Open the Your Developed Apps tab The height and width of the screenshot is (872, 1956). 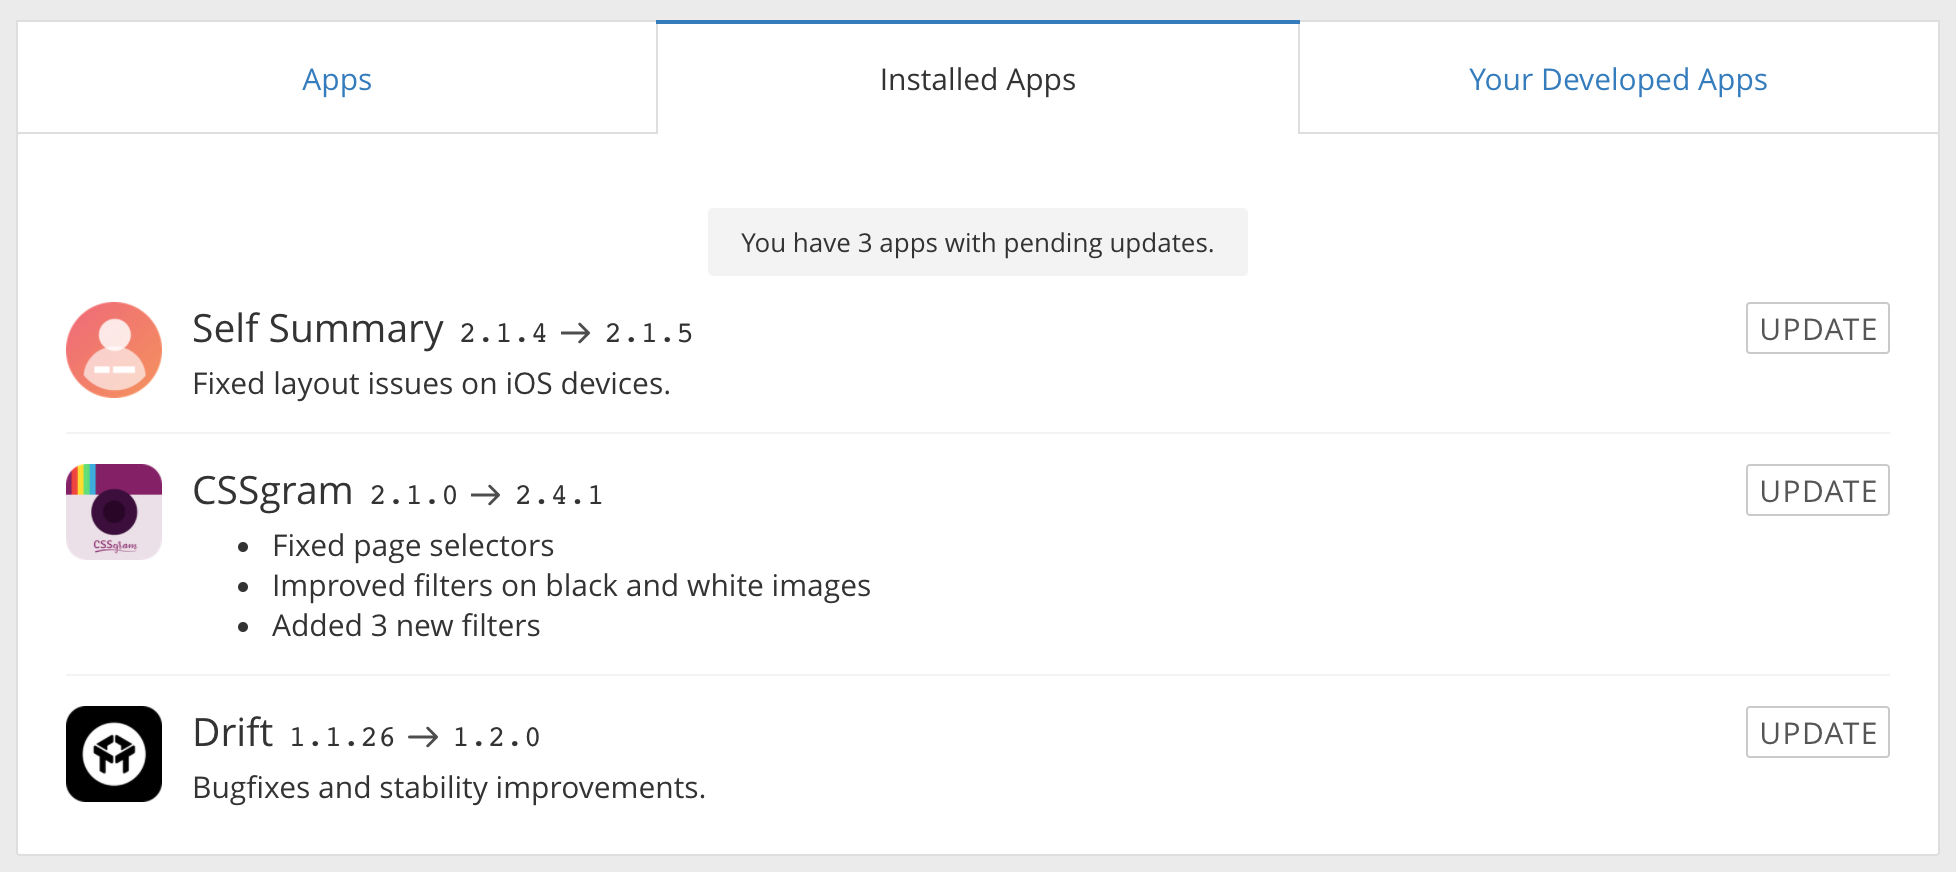click(x=1618, y=79)
